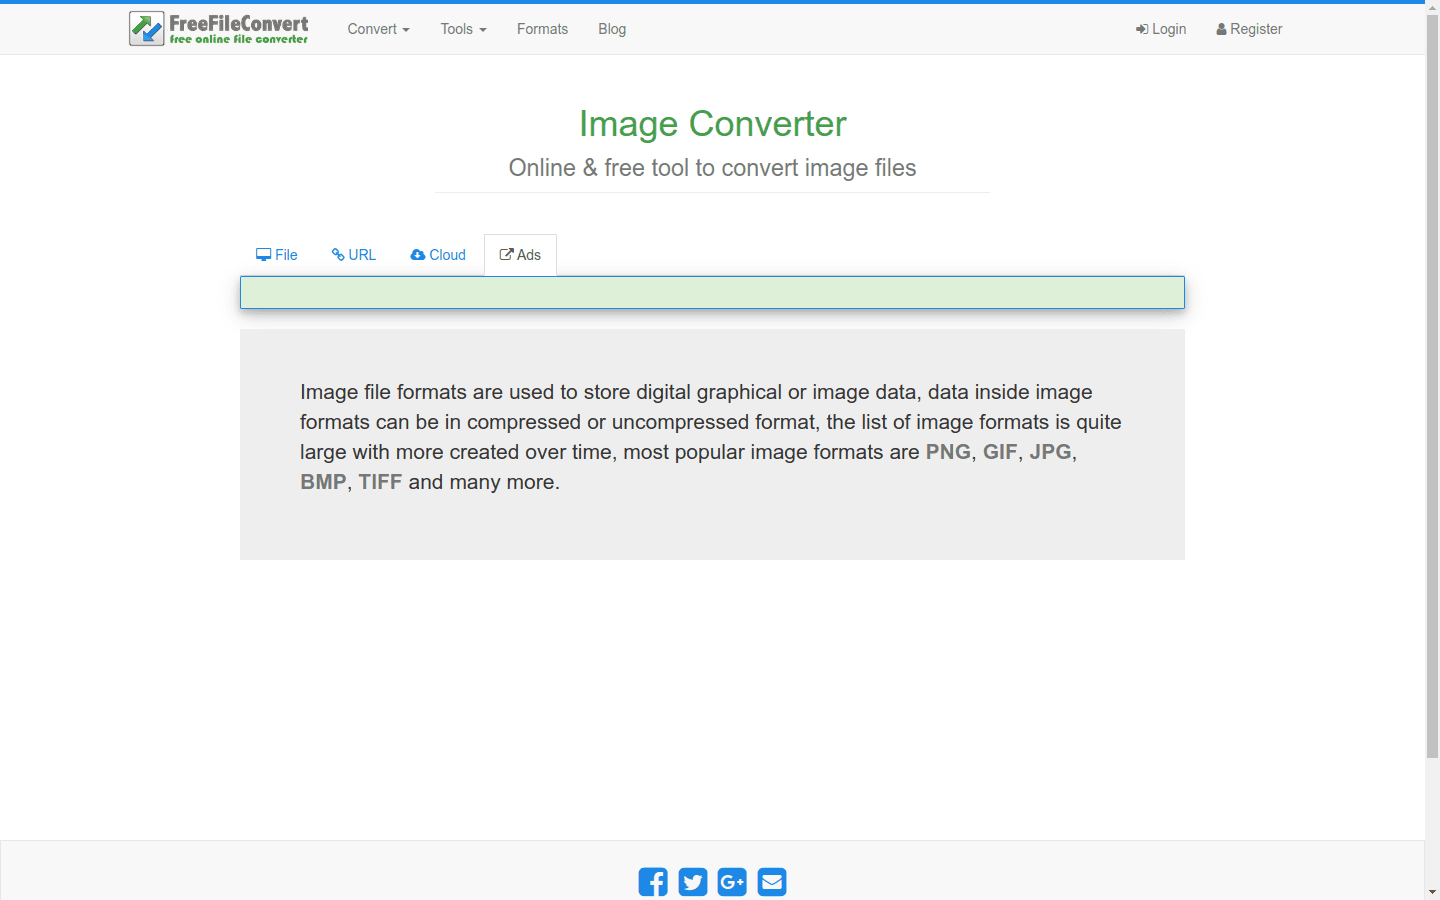Open the Formats page
Image resolution: width=1440 pixels, height=900 pixels.
(542, 29)
